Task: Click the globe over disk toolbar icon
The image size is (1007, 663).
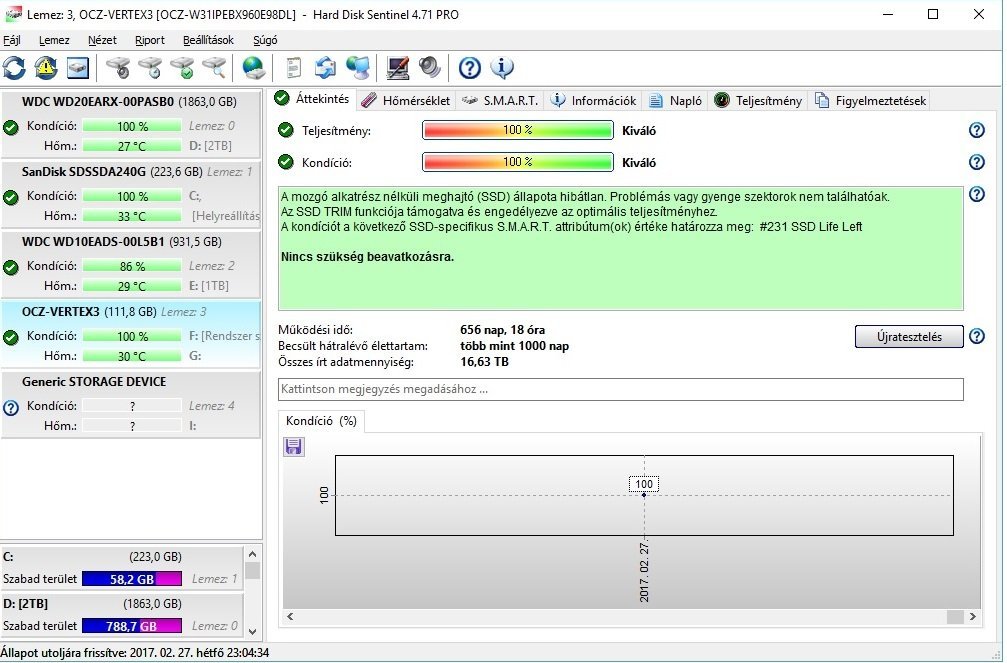Action: coord(254,67)
